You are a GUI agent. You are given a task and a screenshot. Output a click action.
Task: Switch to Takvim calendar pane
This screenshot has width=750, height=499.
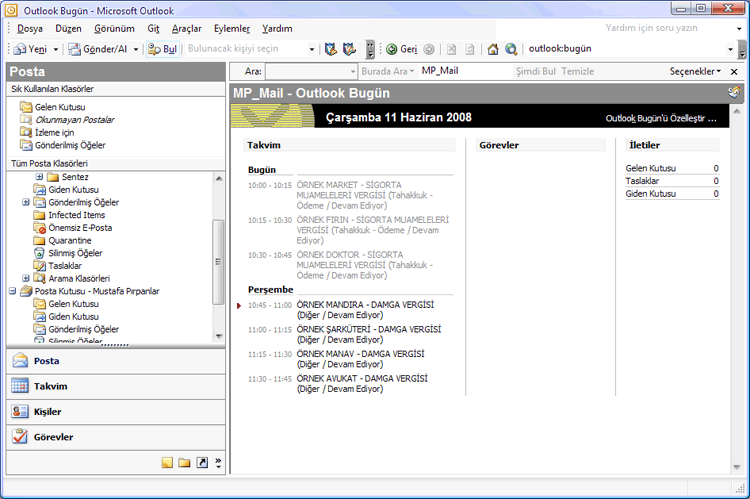116,387
